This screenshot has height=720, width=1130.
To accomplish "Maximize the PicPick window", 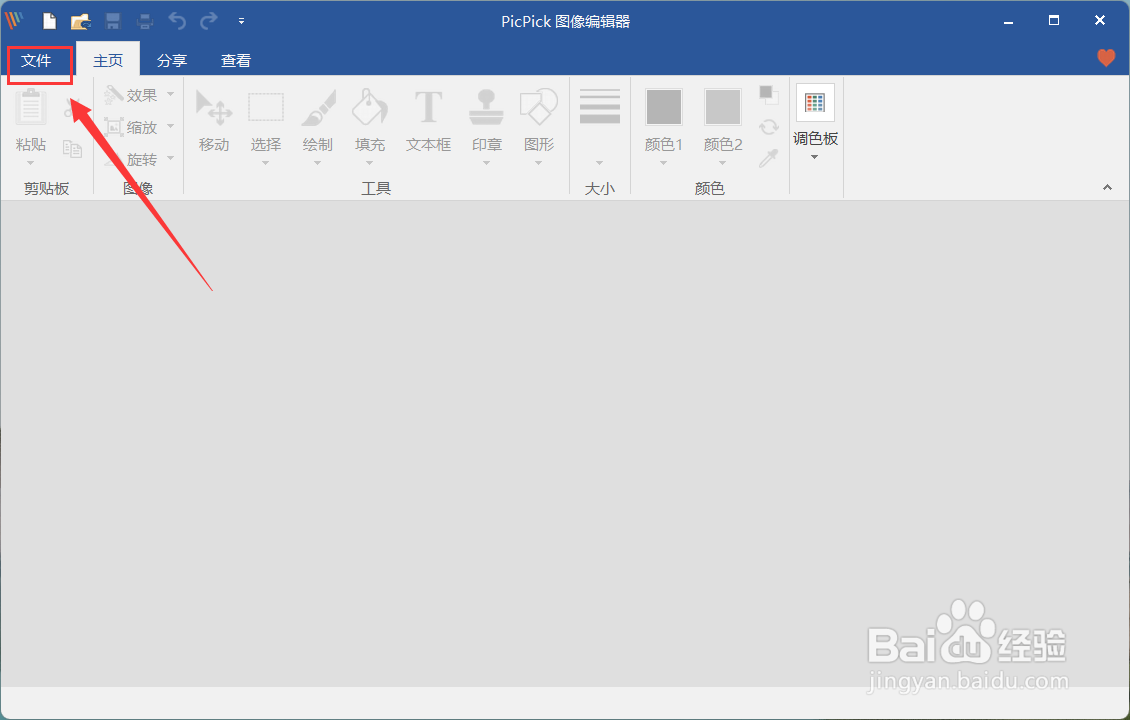I will tap(1054, 20).
